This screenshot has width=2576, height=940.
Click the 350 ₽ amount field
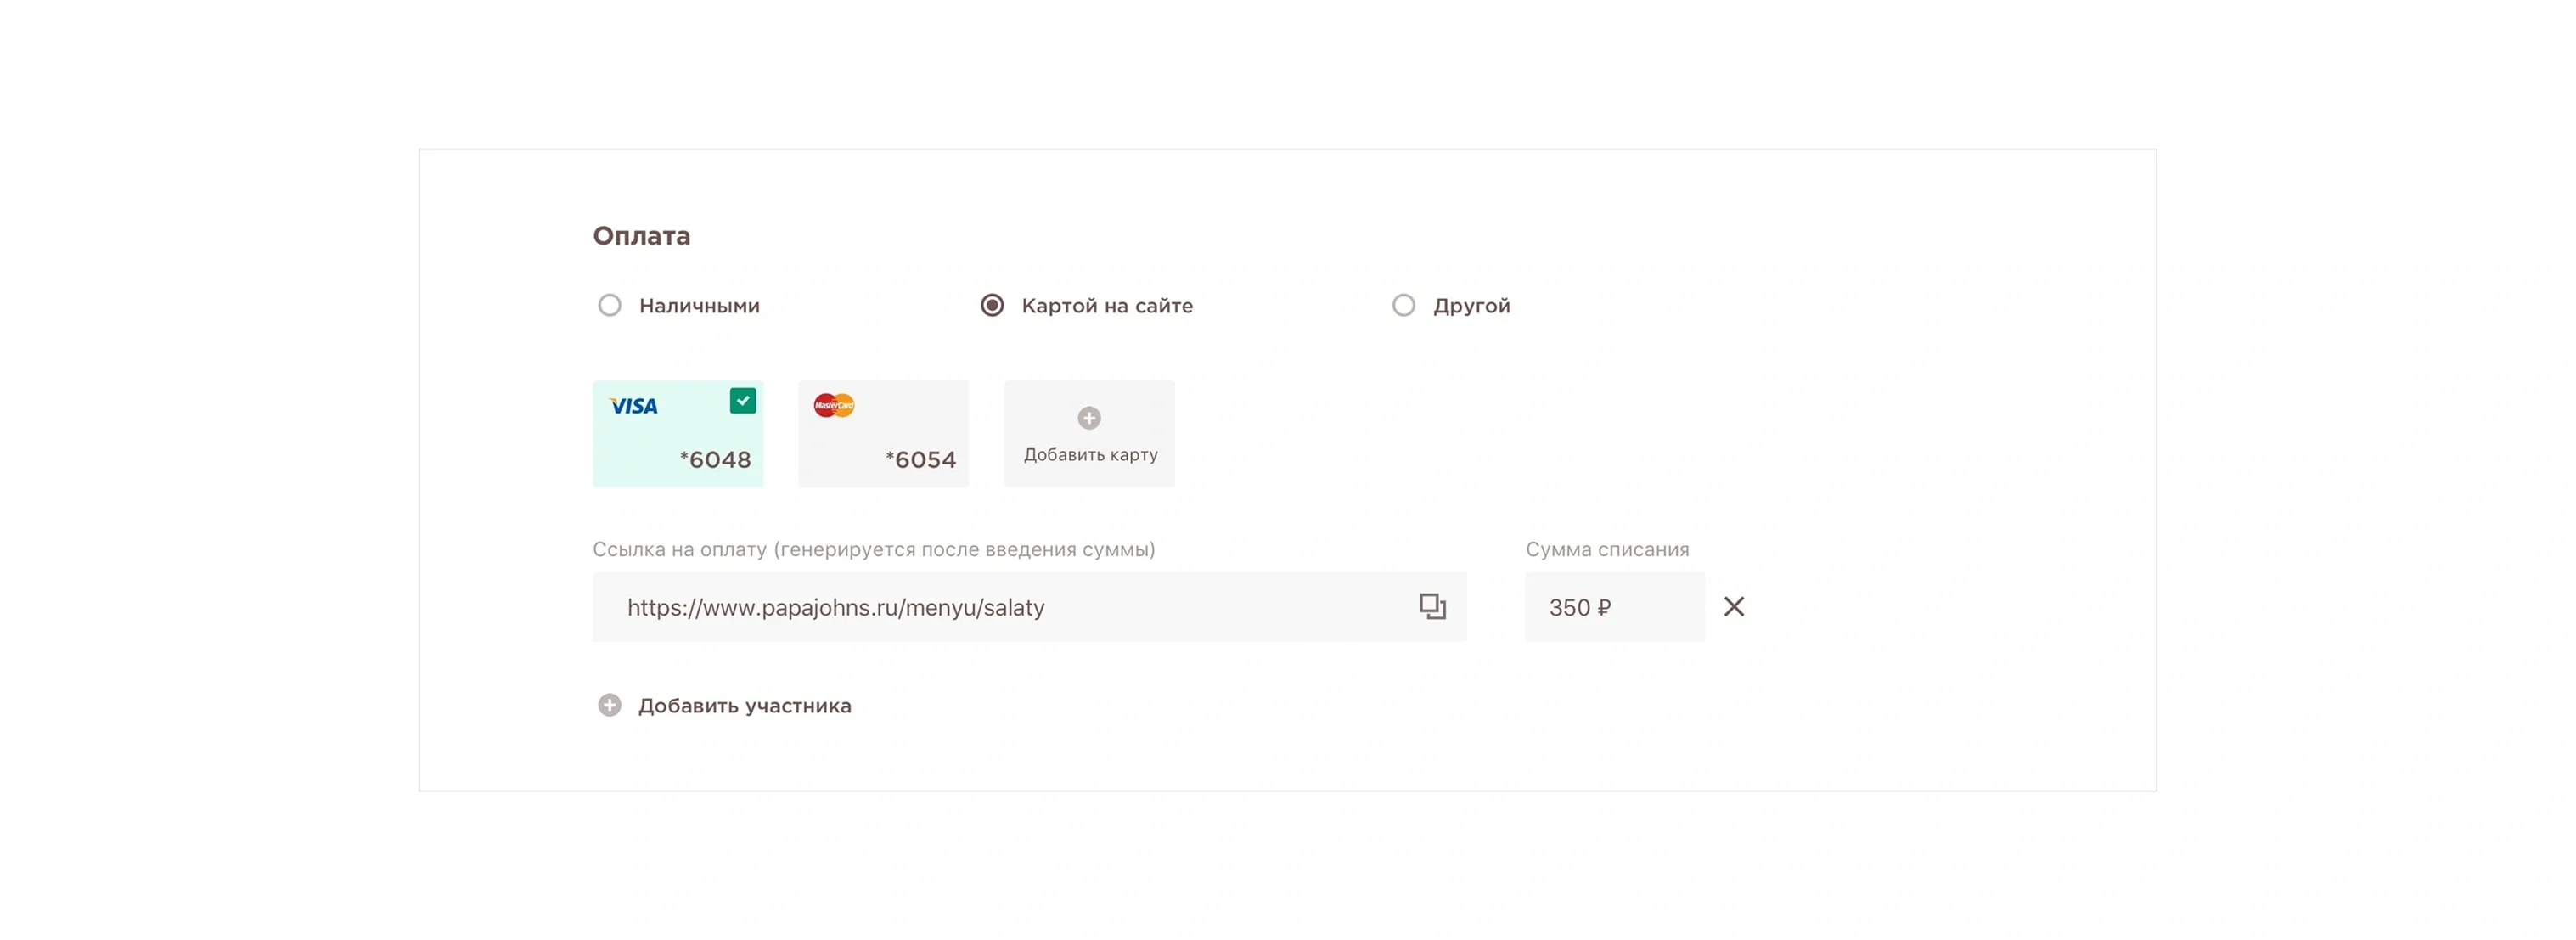tap(1614, 607)
